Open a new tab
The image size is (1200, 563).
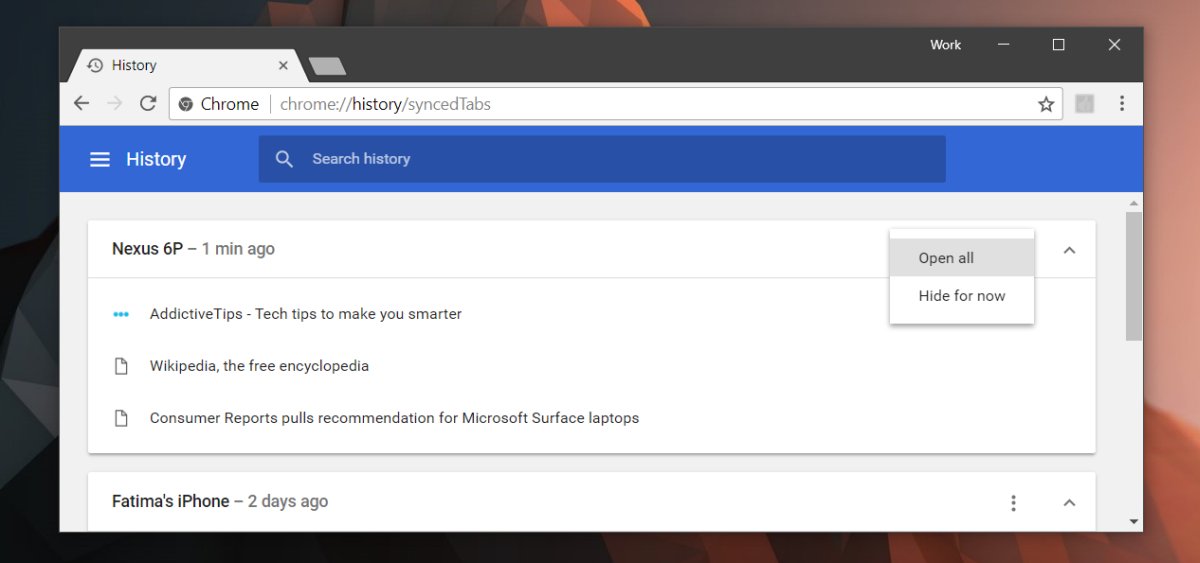[327, 66]
